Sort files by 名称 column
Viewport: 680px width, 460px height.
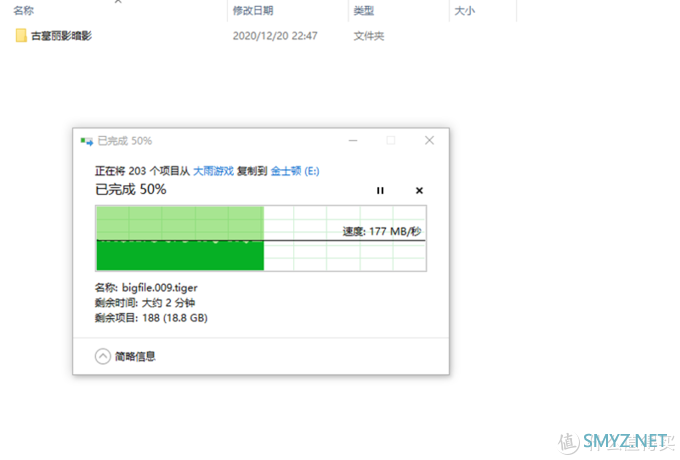23,10
